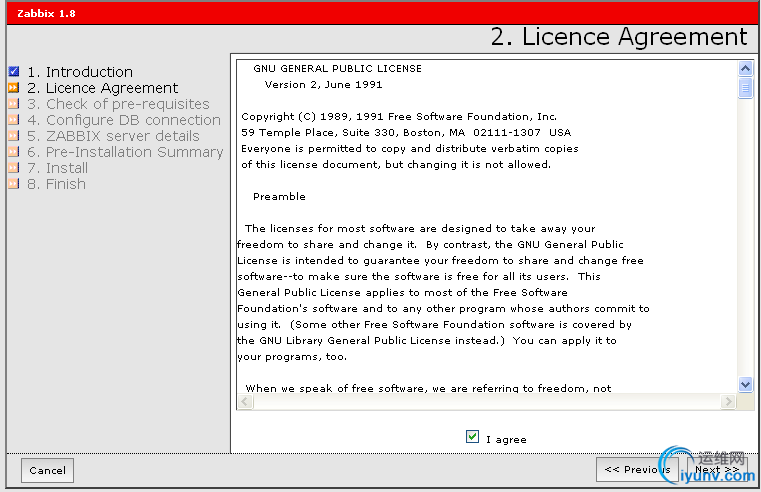Click the step icon beside Pre-Installation Summary

pyautogui.click(x=14, y=152)
